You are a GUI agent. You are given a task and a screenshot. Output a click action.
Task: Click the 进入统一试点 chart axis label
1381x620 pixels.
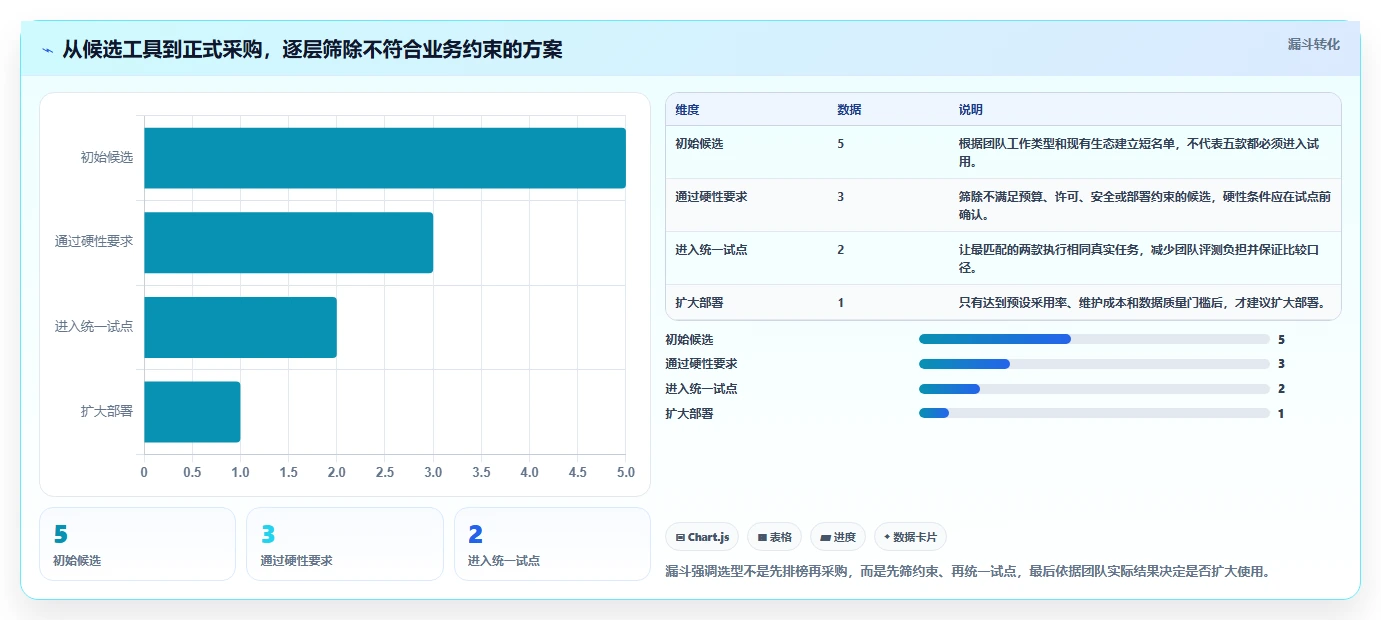(94, 327)
